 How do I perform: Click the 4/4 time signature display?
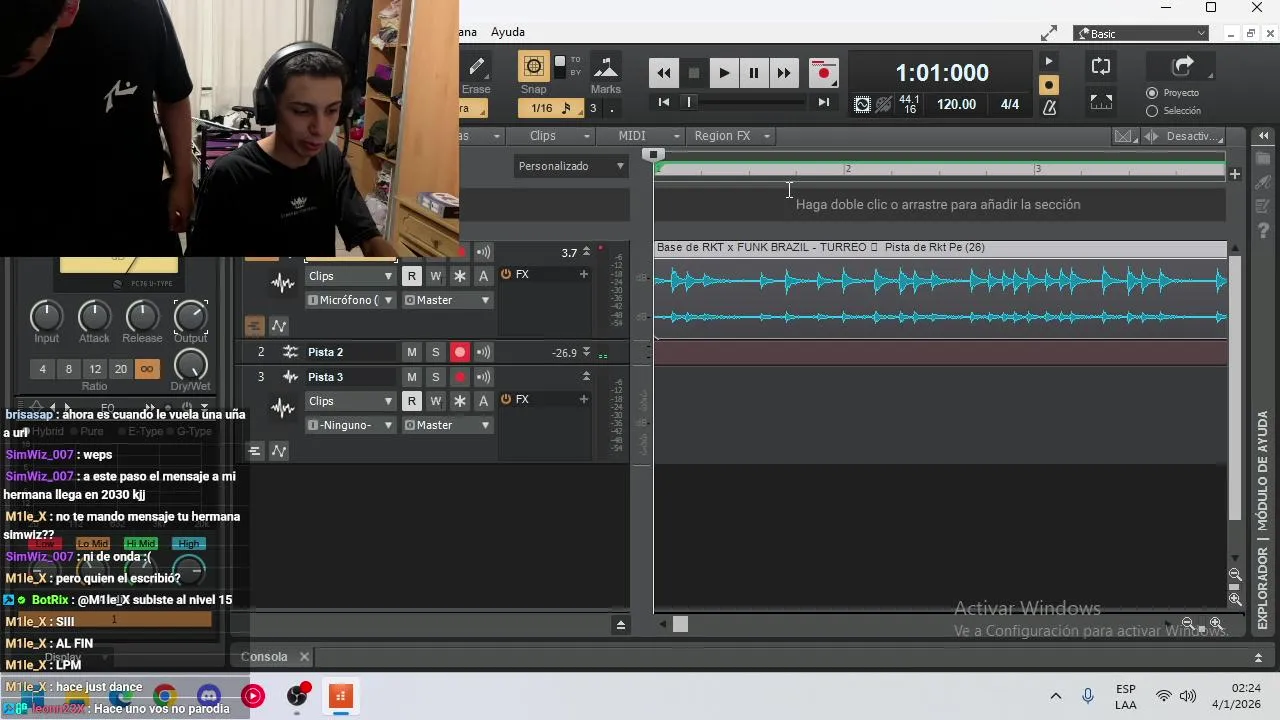point(1010,104)
